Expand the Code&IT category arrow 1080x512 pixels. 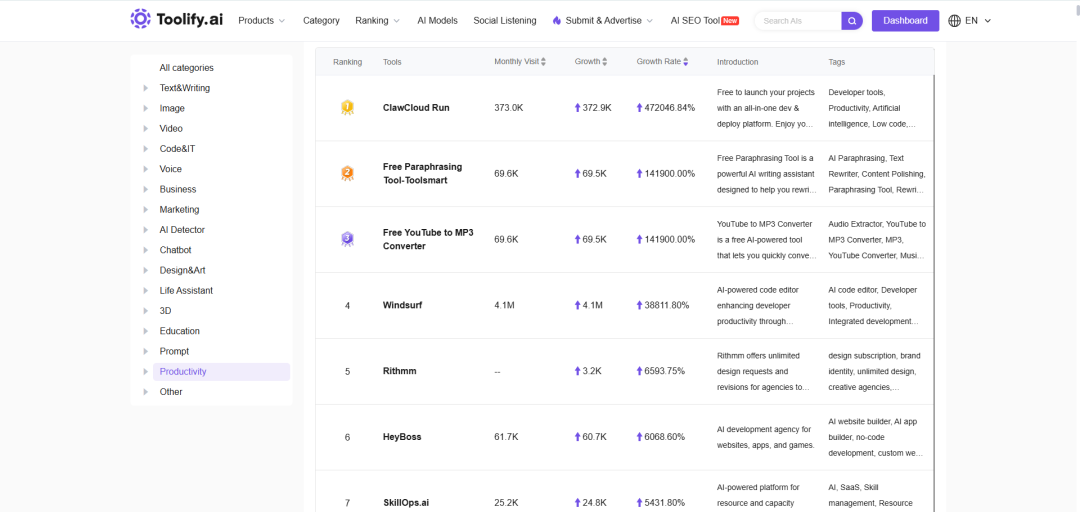tap(145, 149)
